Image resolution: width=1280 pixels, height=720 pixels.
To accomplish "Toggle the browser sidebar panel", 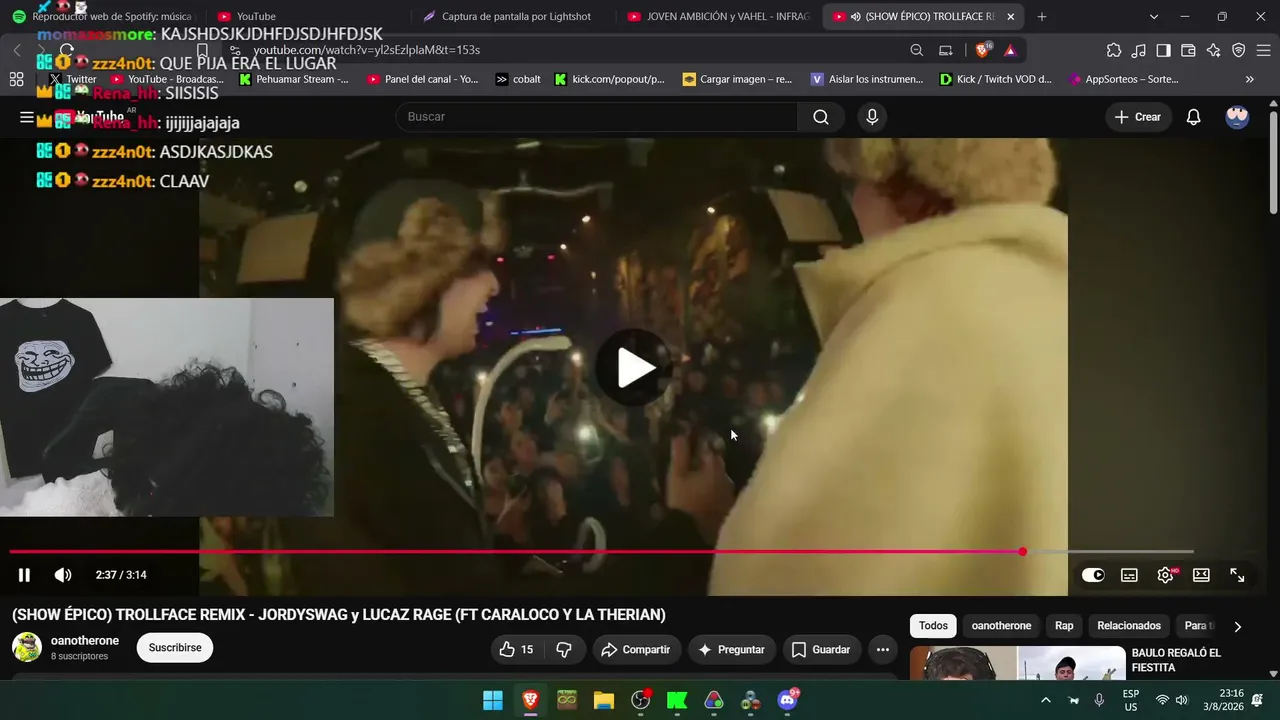I will [1164, 50].
